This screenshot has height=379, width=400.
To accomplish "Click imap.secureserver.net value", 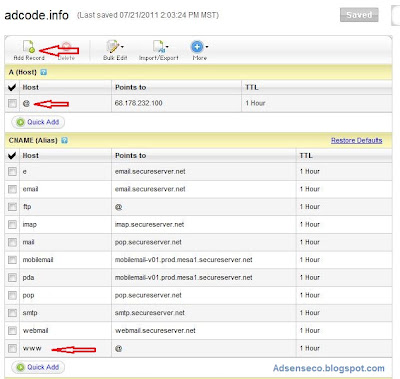I will click(x=149, y=224).
